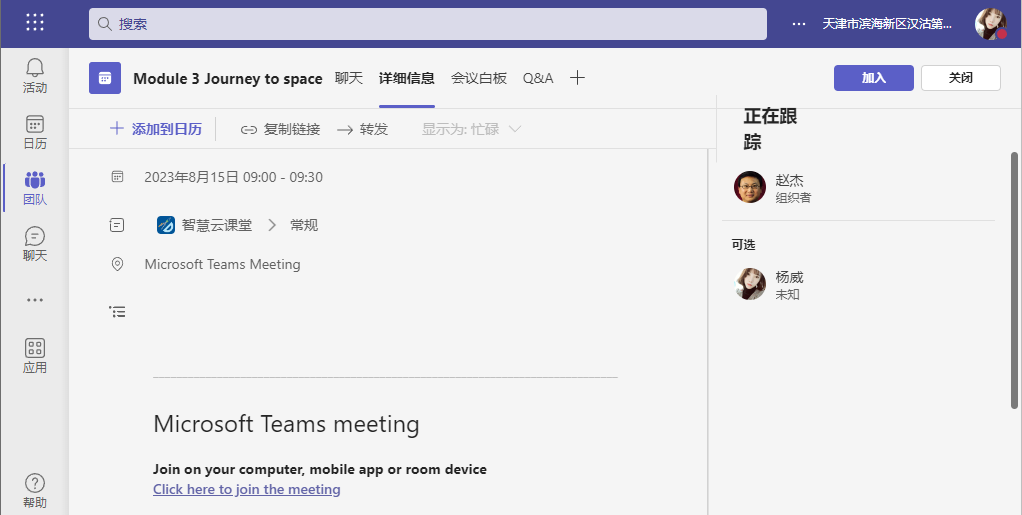Click the organization name 天津市滨海新区汉沽第...
The image size is (1022, 515).
tap(887, 24)
